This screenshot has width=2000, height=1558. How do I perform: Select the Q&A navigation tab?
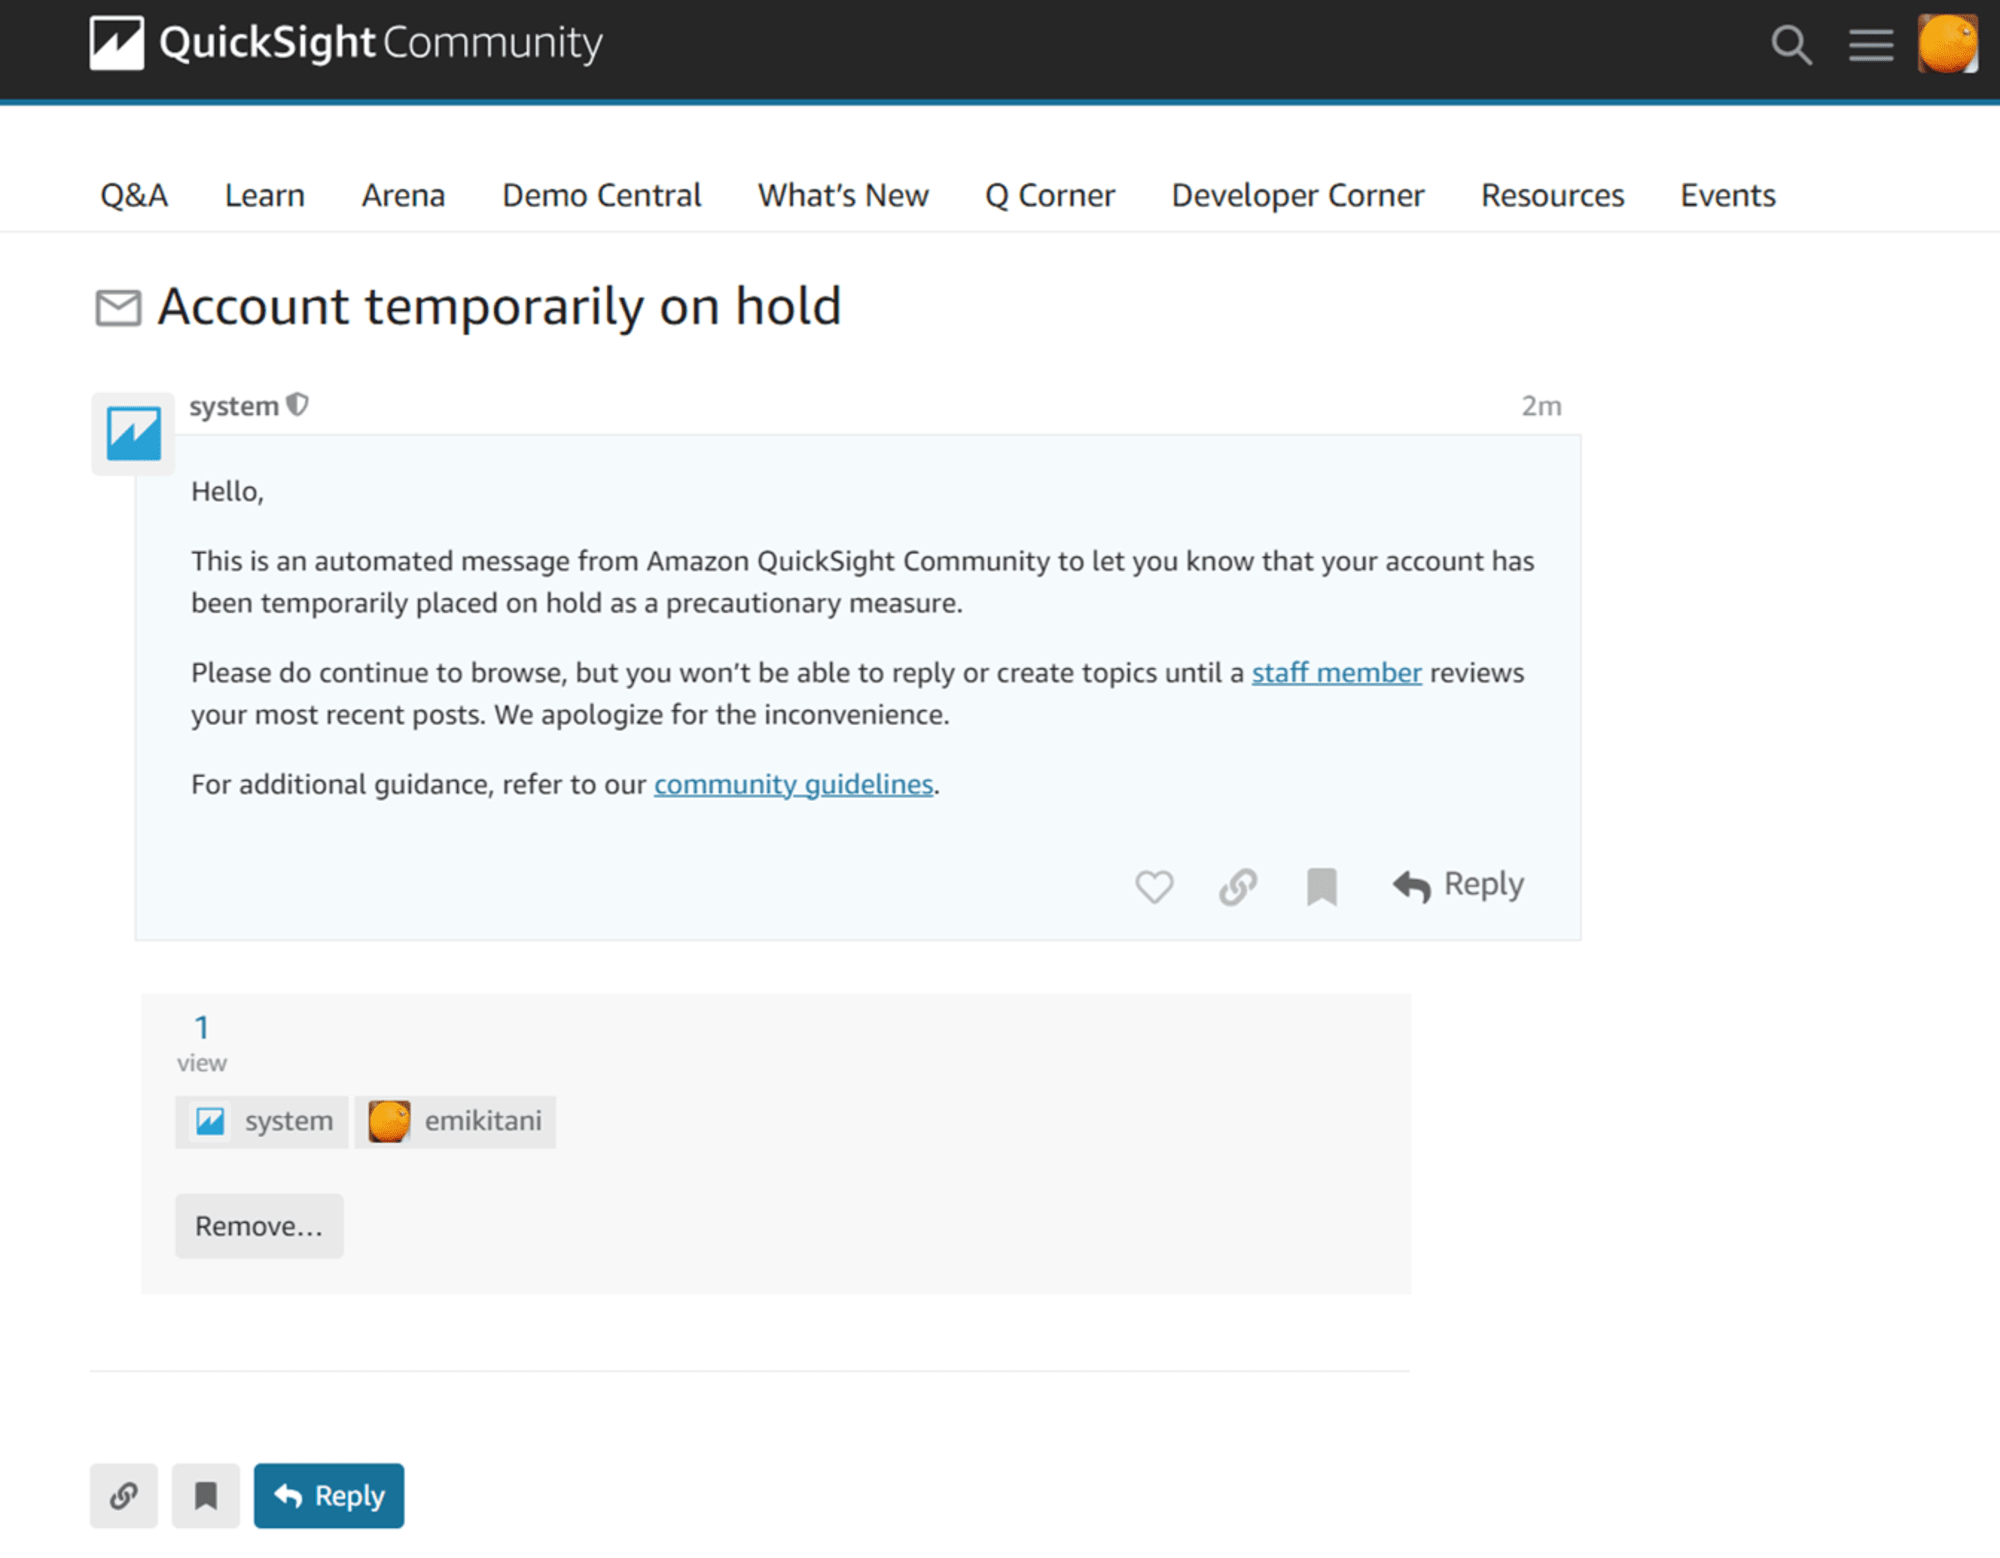coord(135,195)
